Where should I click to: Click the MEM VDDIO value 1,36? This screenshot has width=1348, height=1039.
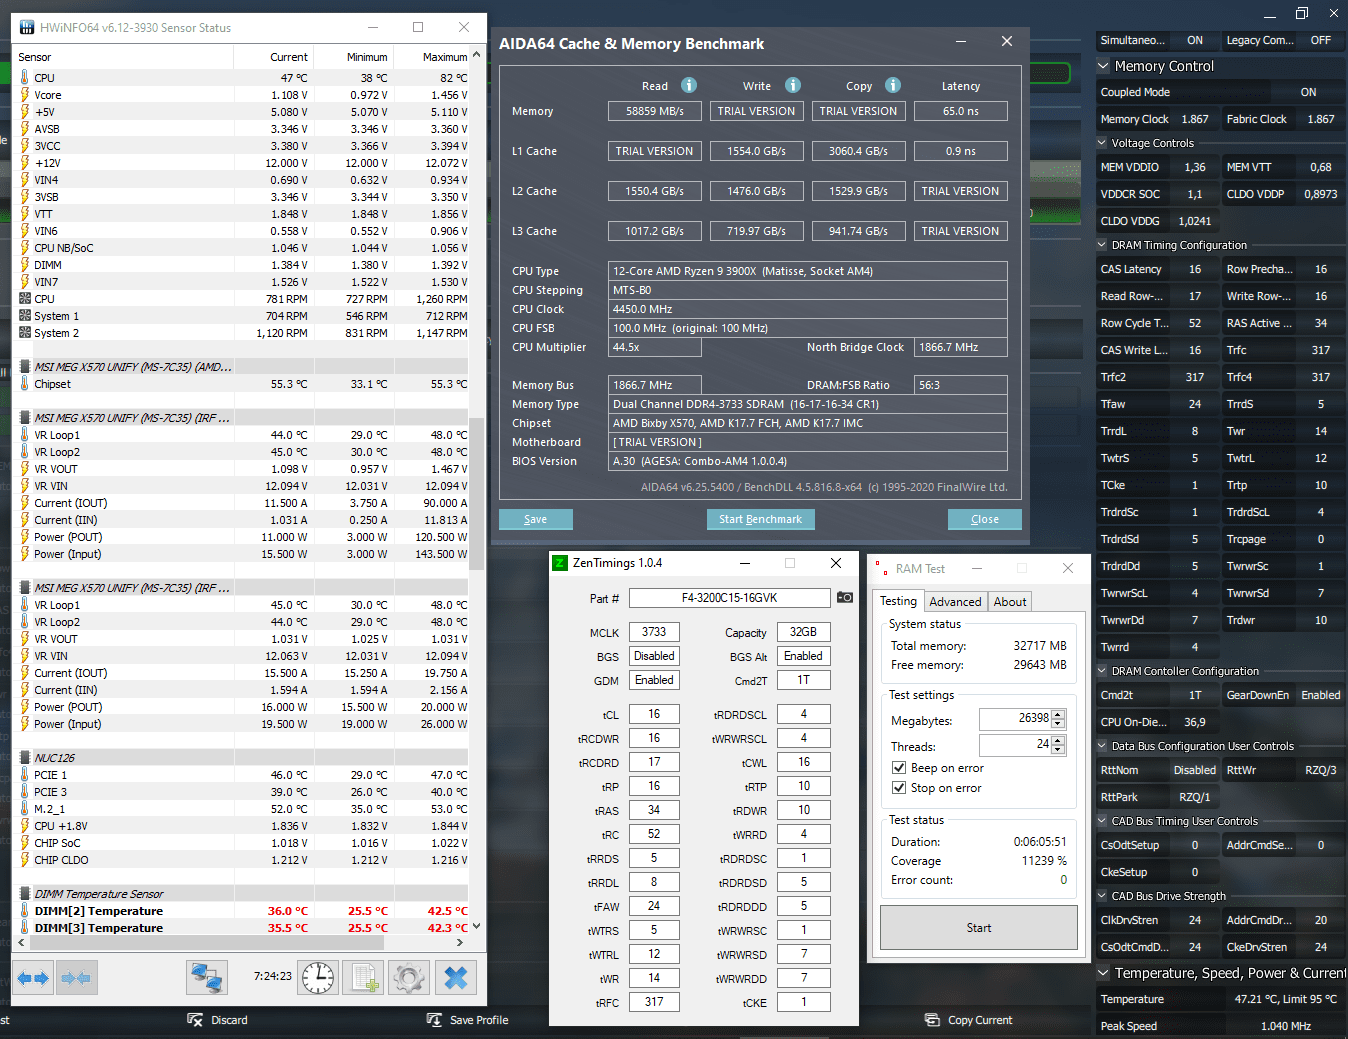(1195, 167)
